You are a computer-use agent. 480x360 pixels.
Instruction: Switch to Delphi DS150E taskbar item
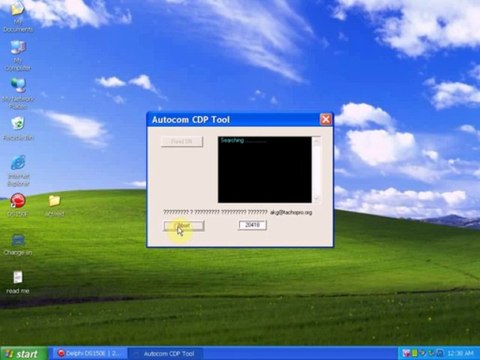(90, 353)
